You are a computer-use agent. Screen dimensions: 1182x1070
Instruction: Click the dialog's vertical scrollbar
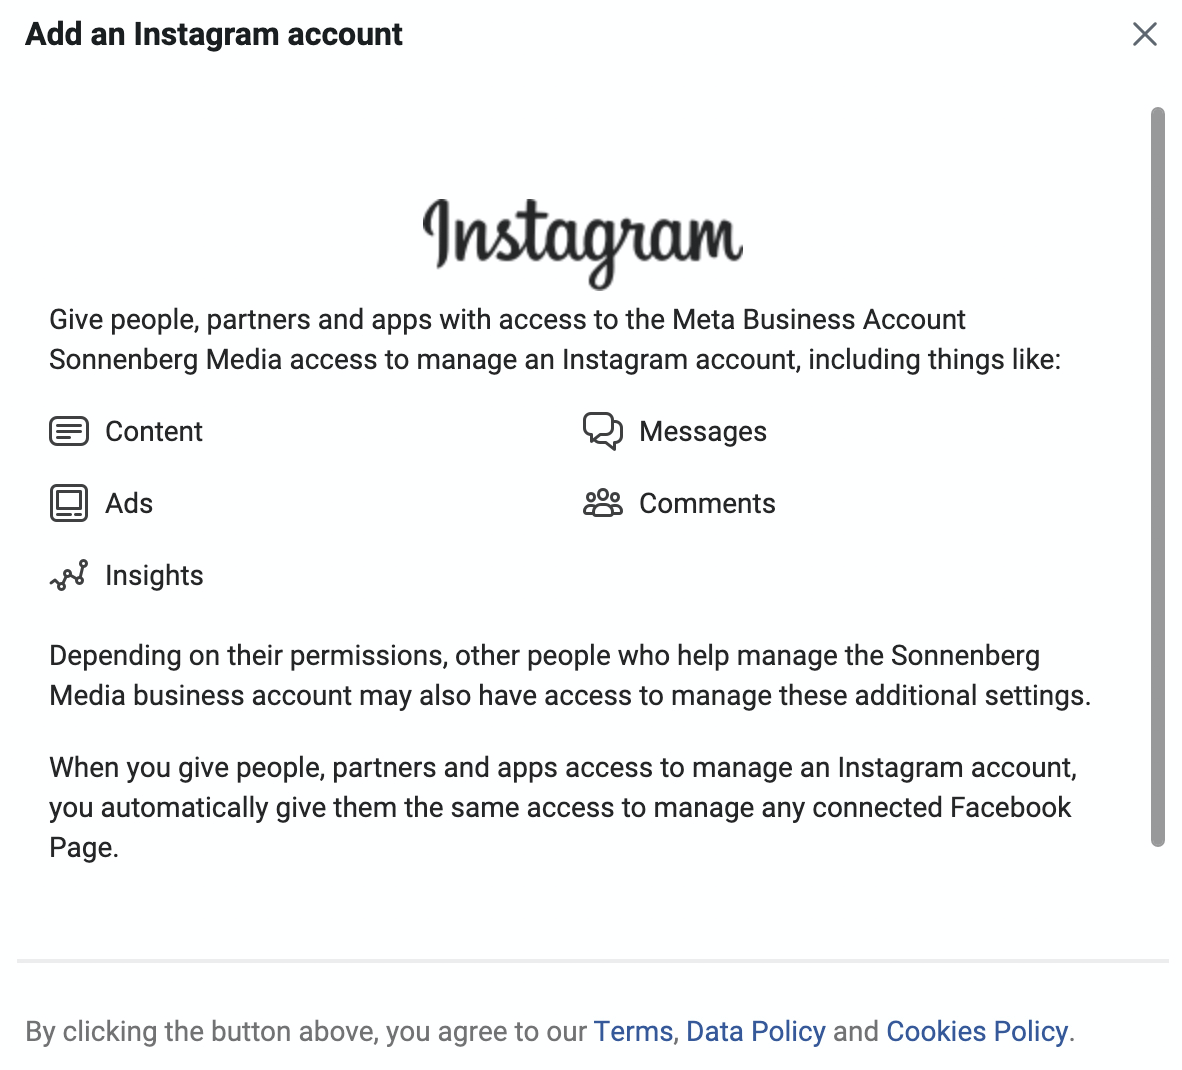[x=1158, y=476]
